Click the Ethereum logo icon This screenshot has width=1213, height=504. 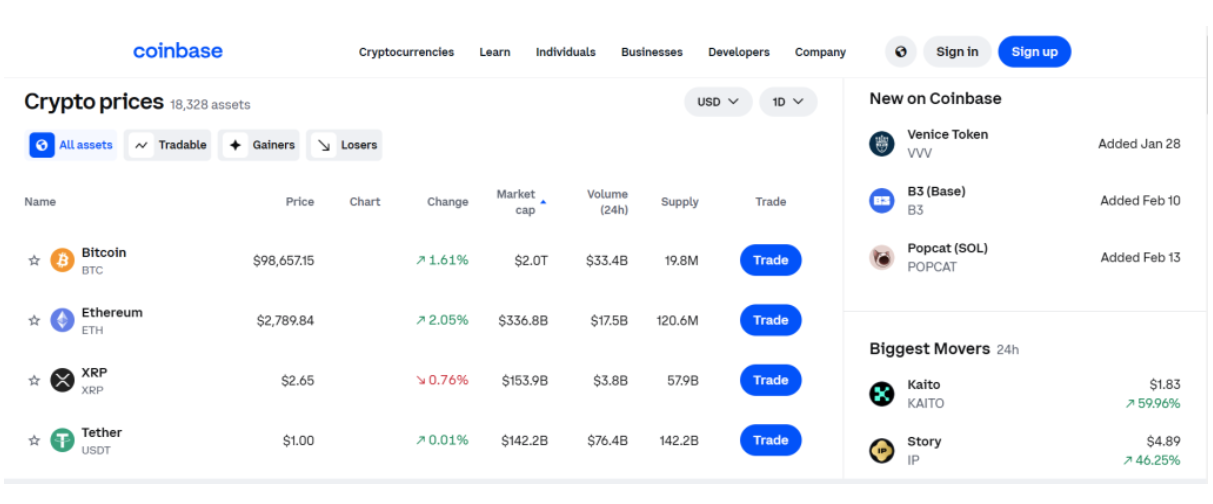pos(63,320)
